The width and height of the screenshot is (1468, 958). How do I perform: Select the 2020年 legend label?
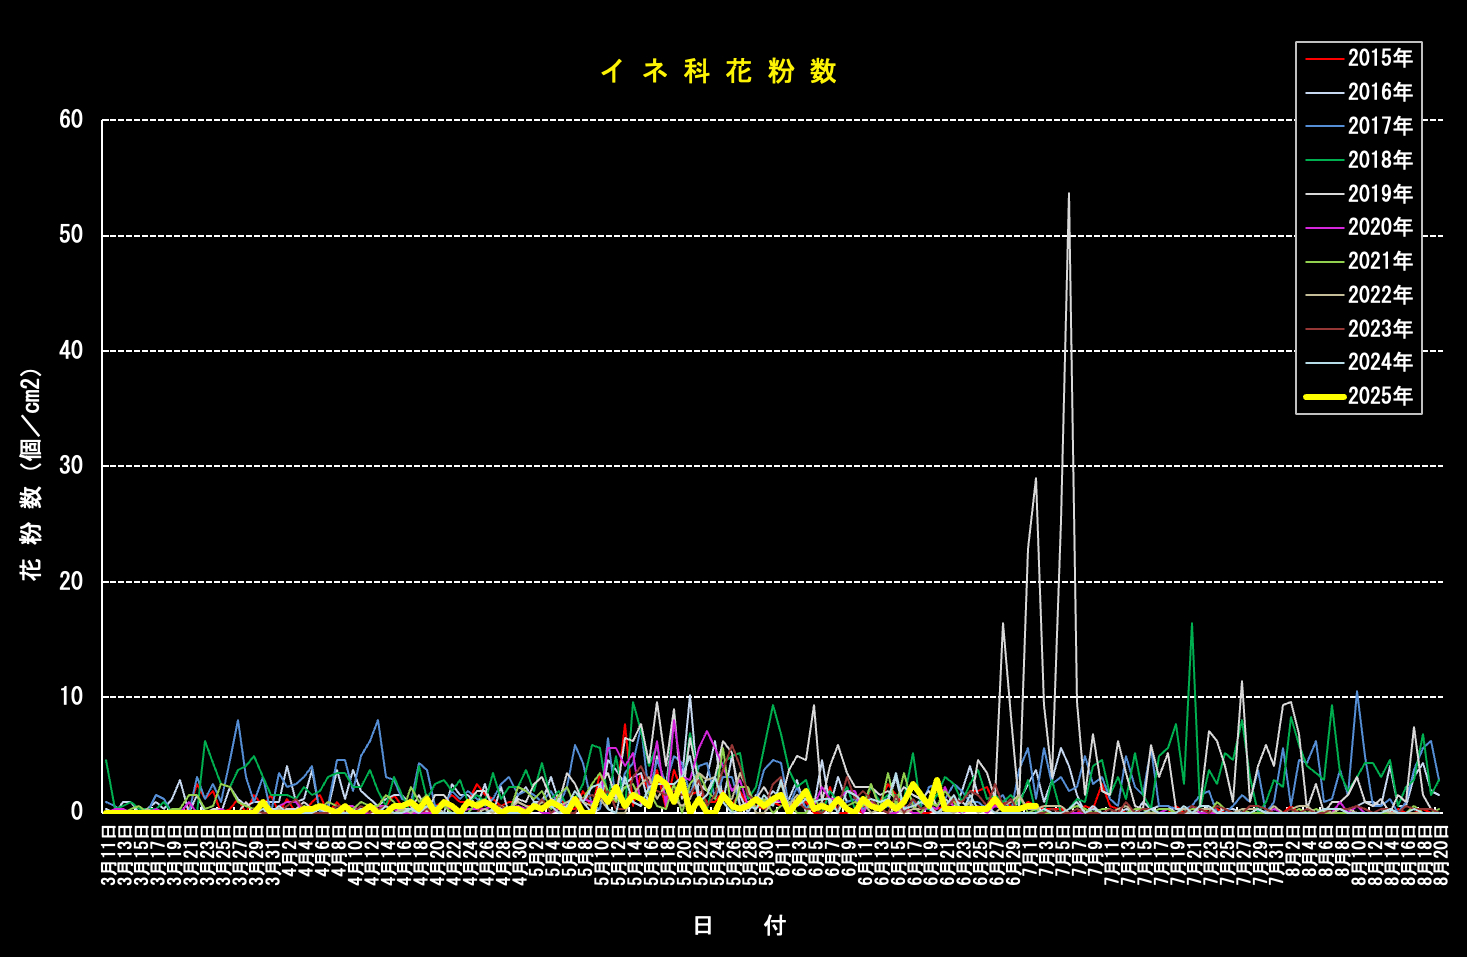[x=1380, y=227]
